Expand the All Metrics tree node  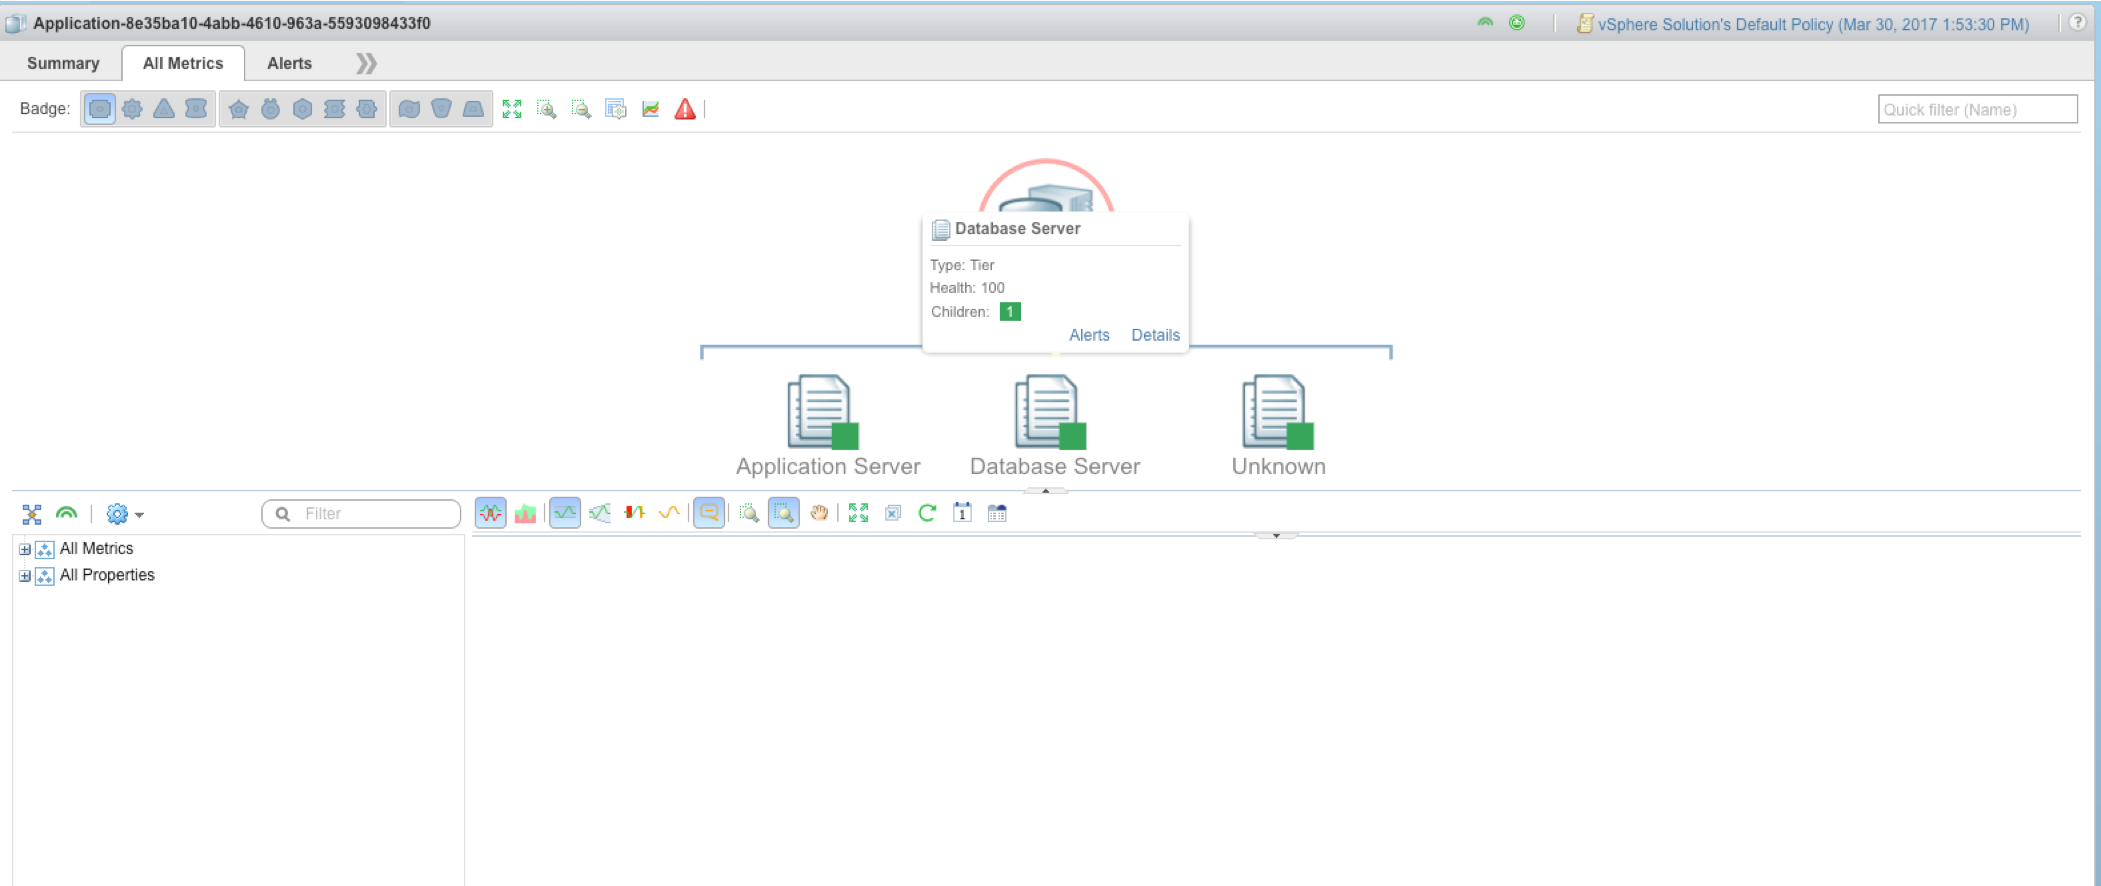[25, 549]
